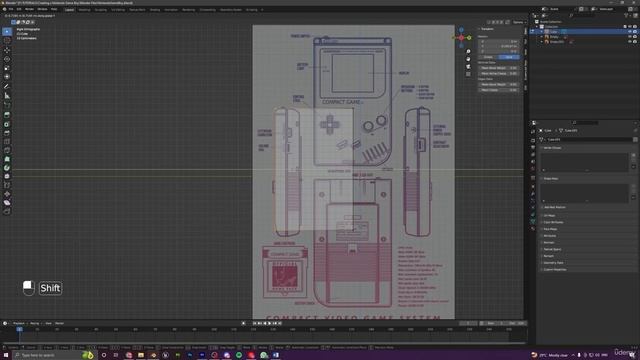The width and height of the screenshot is (640, 360).
Task: Select the Shear tool
Action: [7, 203]
